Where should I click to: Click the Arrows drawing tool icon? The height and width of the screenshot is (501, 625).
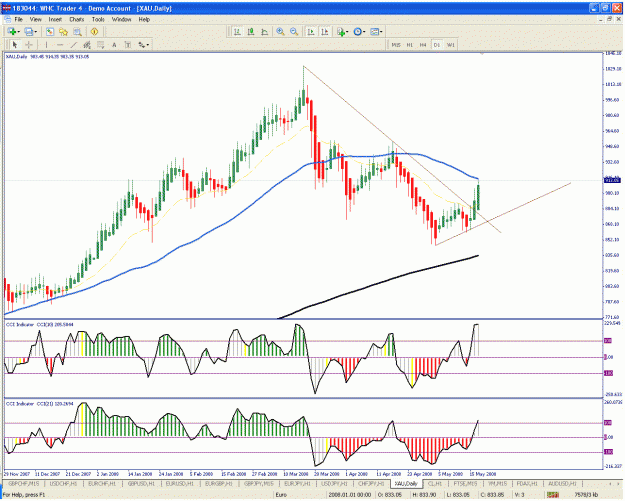(x=142, y=45)
